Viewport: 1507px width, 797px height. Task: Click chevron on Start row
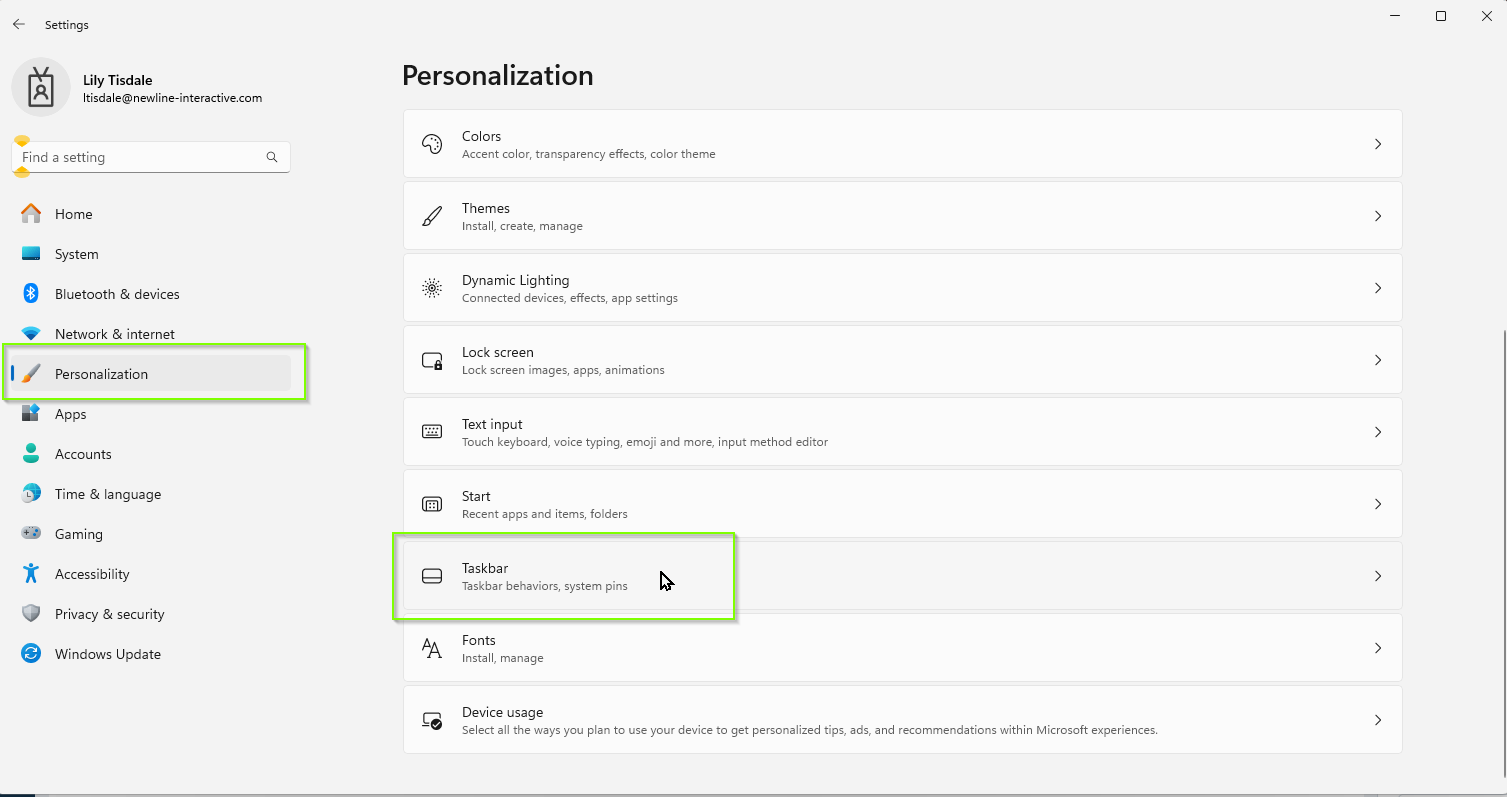point(1377,504)
